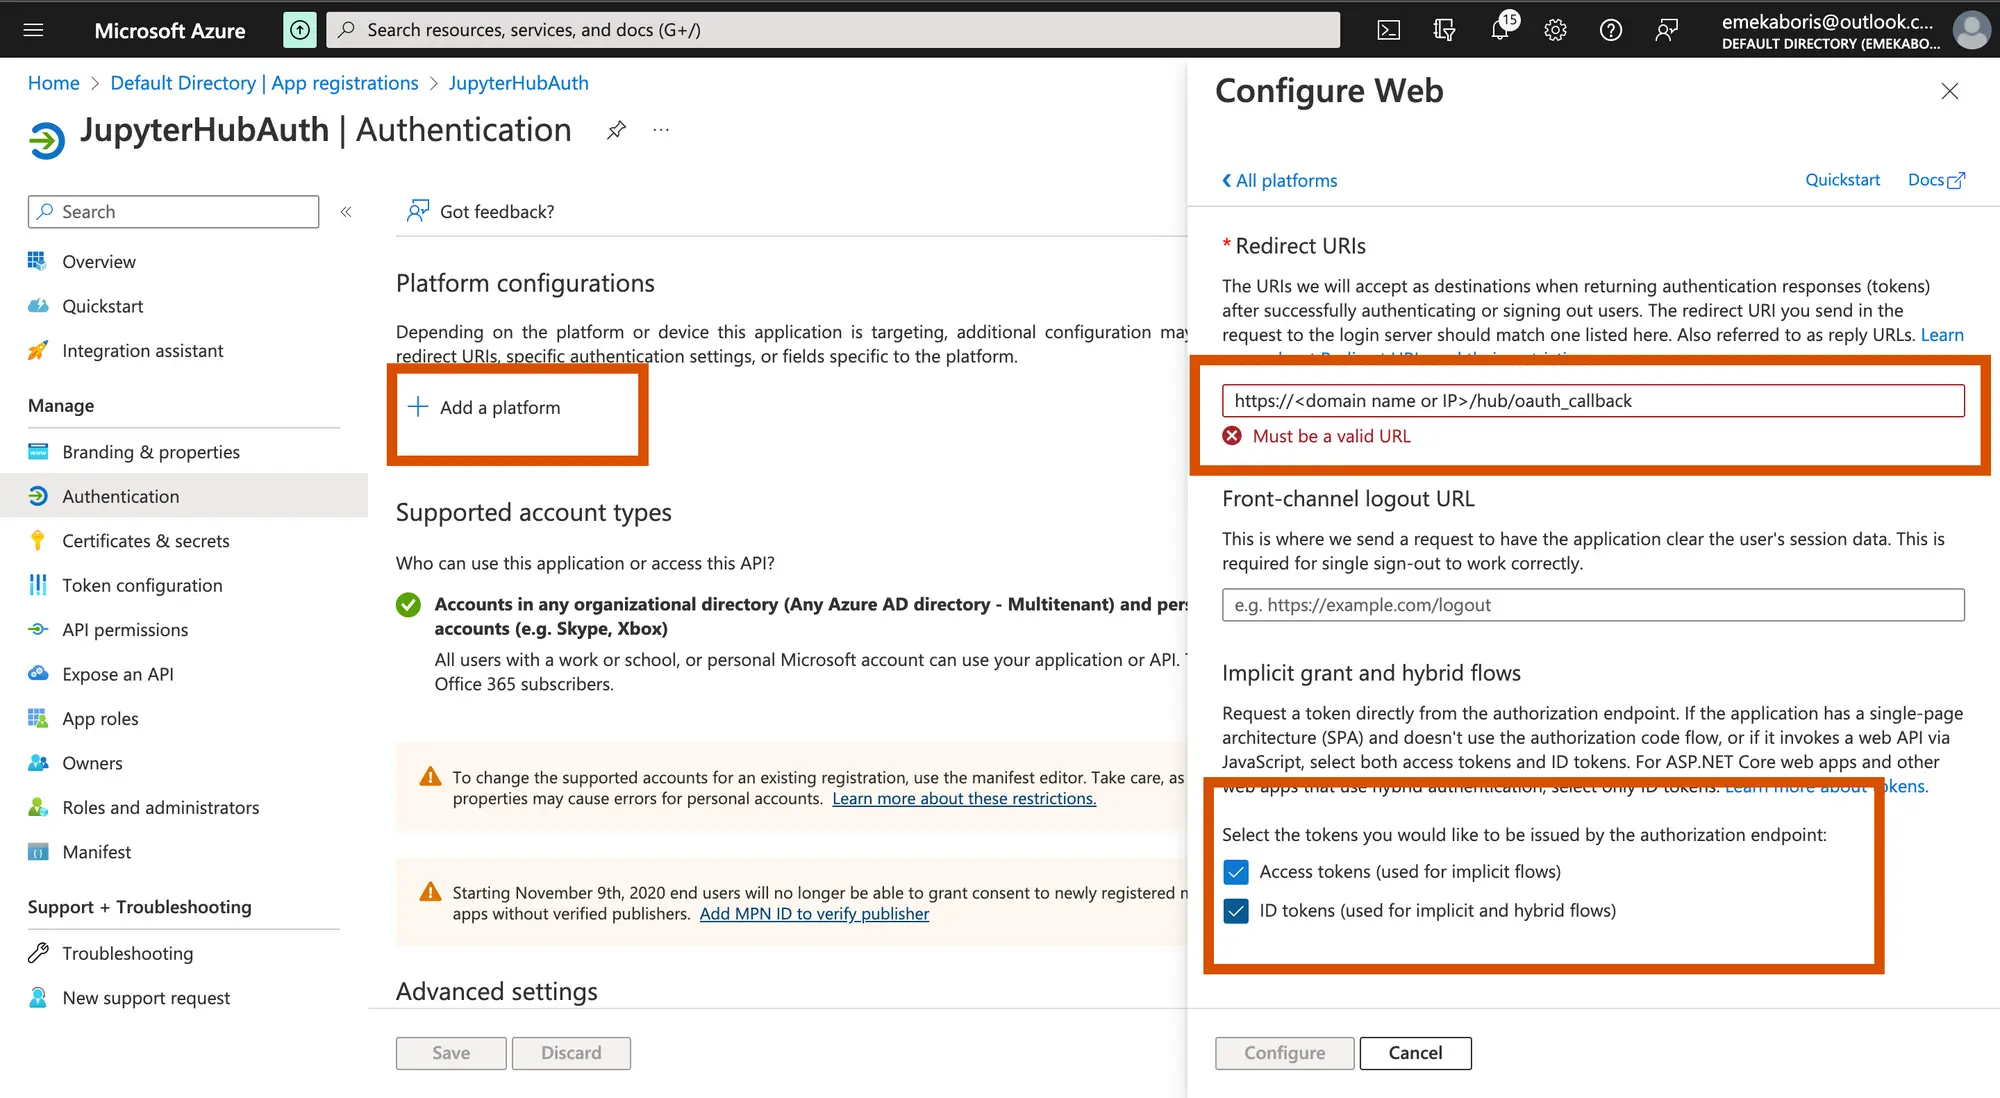2000x1098 pixels.
Task: Click the Learn link in Redirect URIs description
Action: [x=1942, y=335]
